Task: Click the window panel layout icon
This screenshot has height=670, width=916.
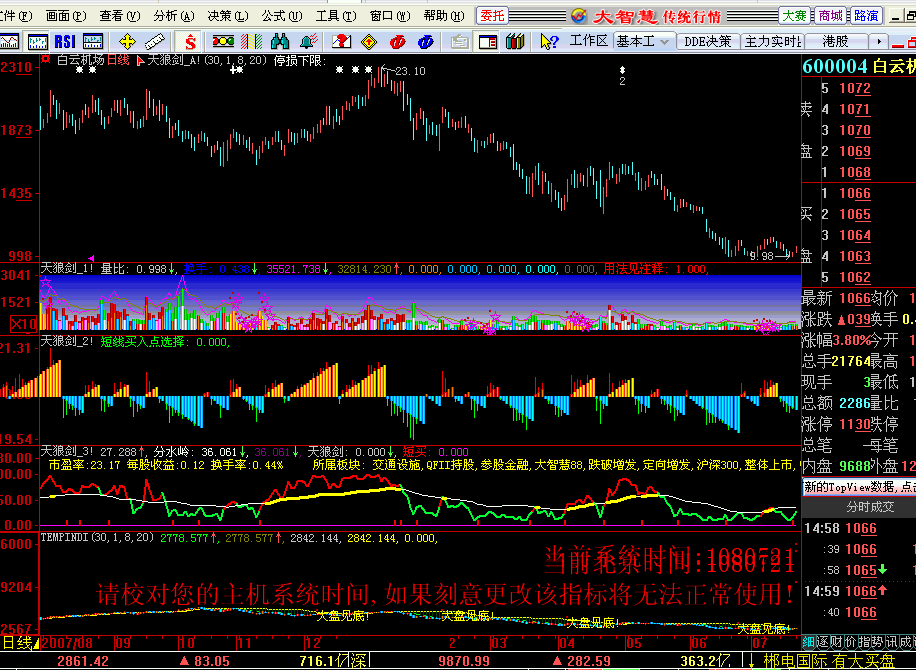Action: coord(488,41)
